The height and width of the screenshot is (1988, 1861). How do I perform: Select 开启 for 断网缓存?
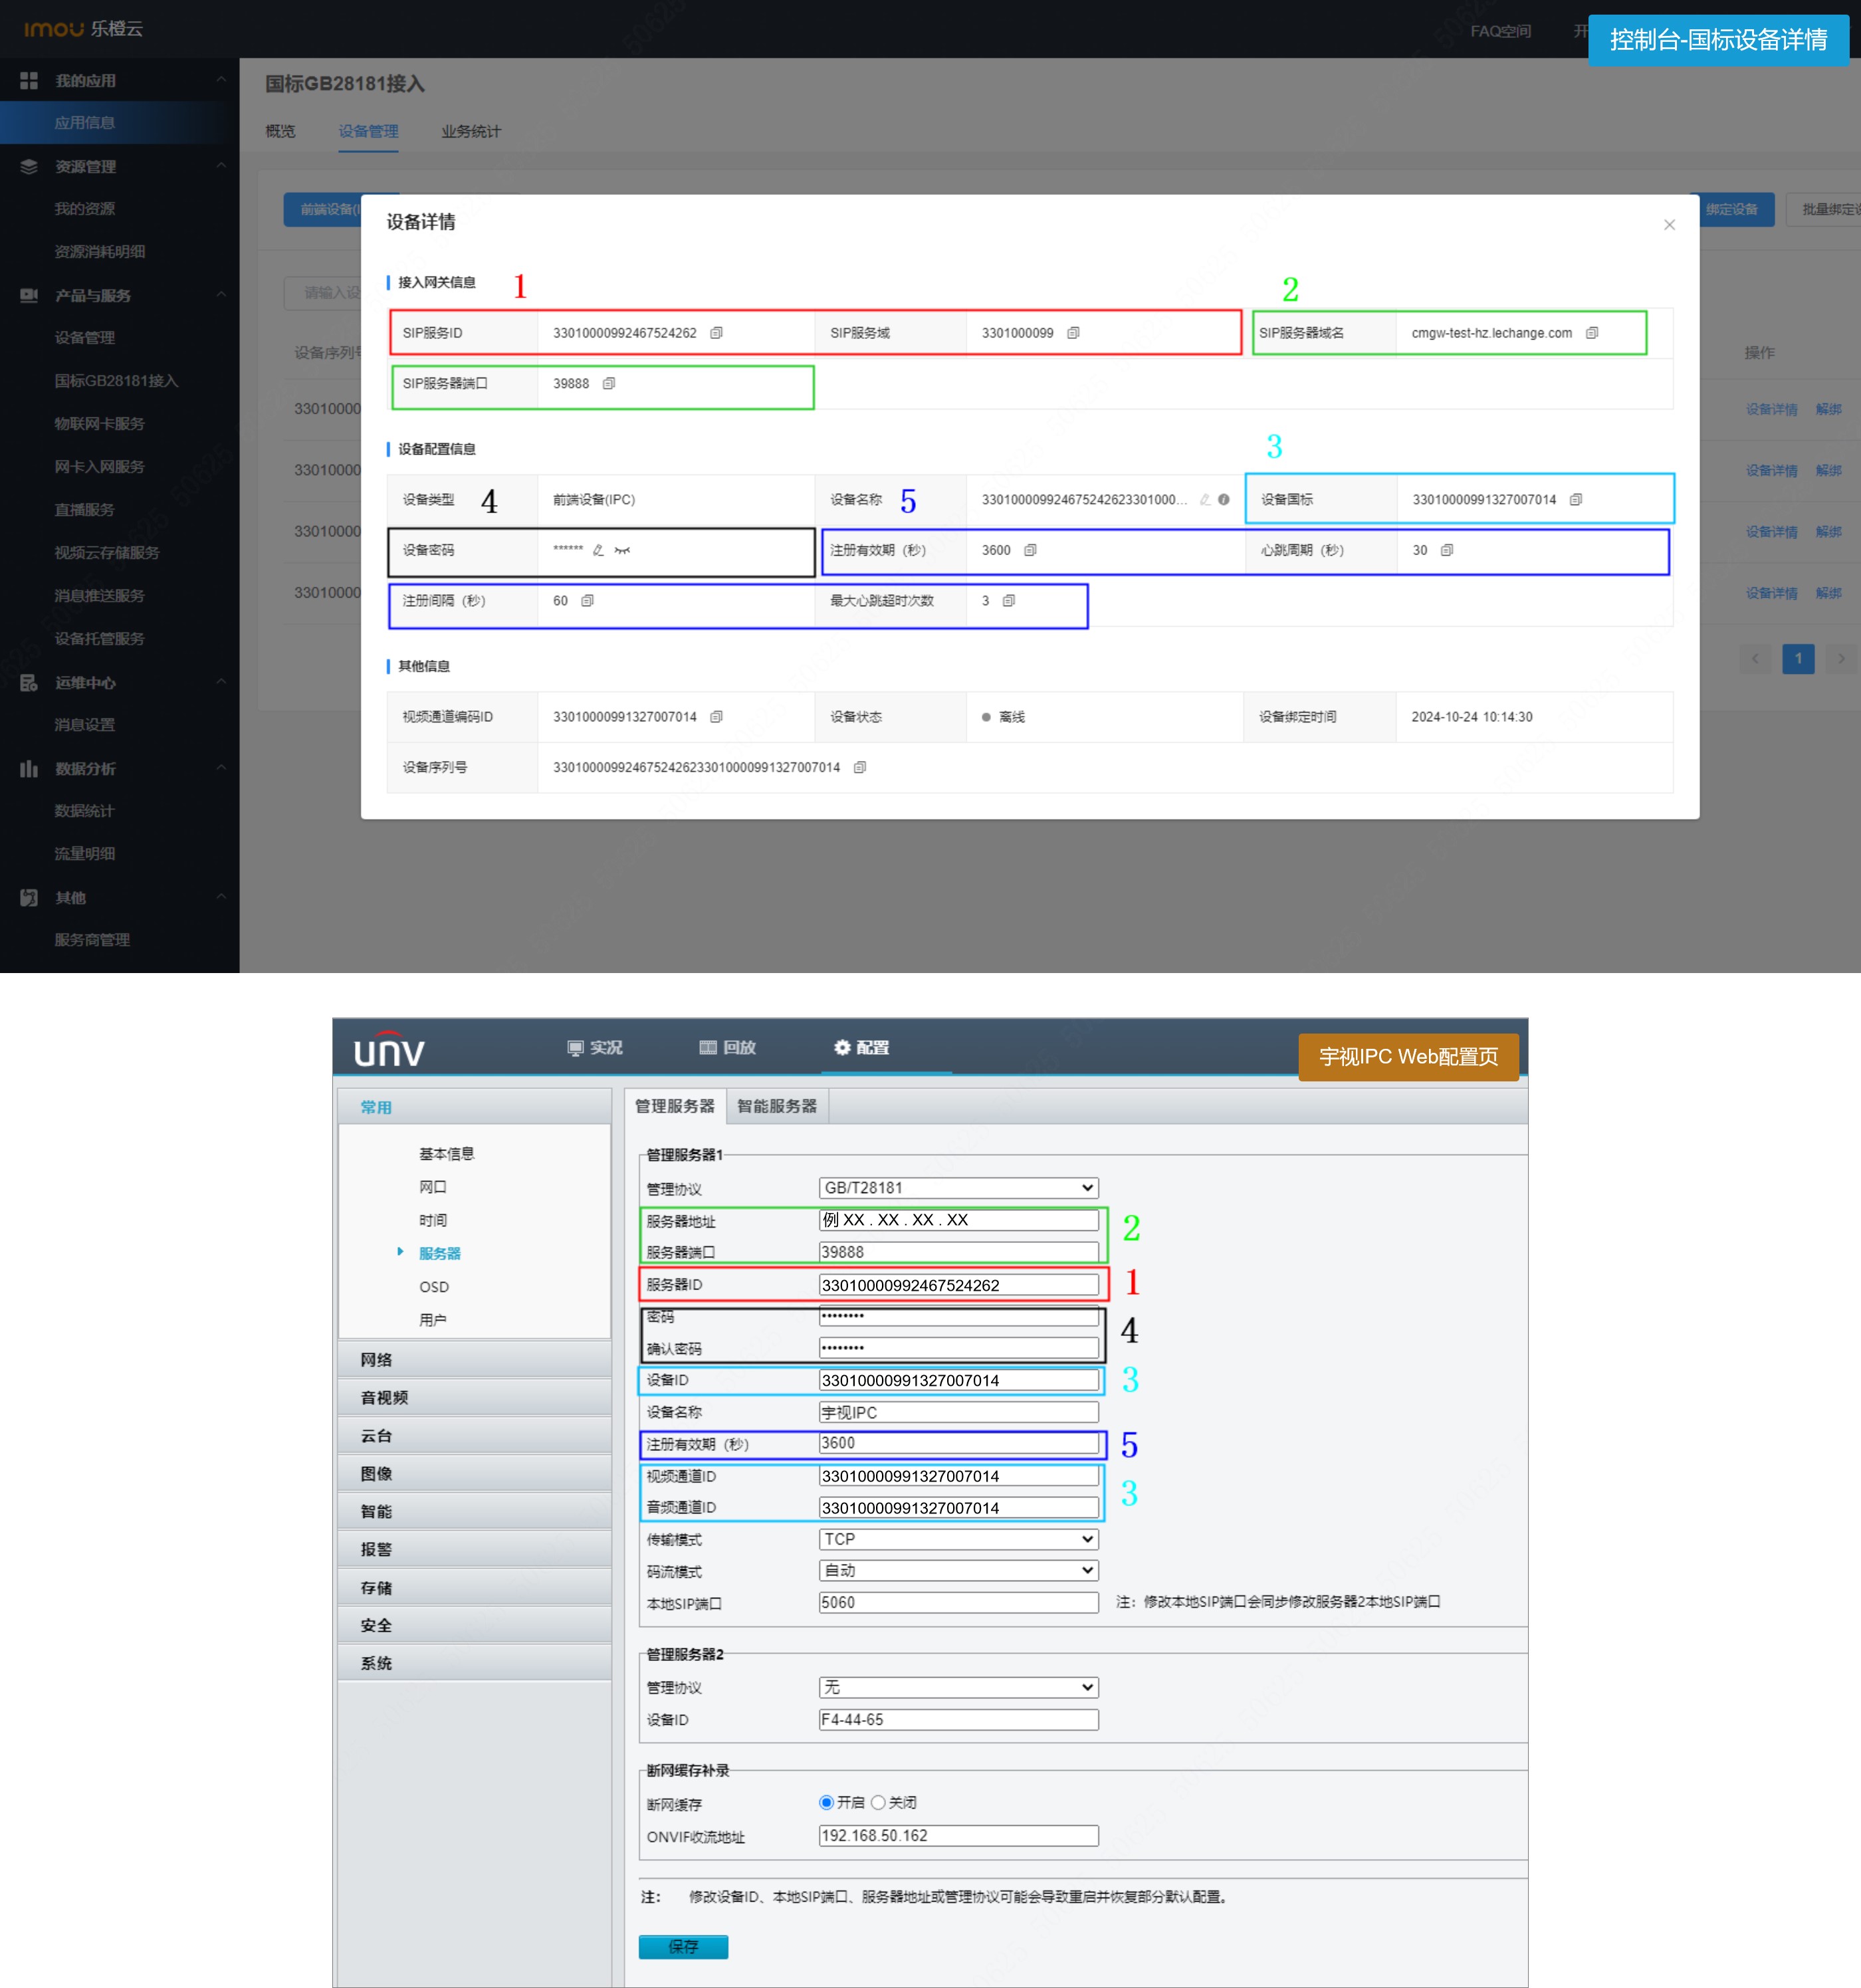826,1803
